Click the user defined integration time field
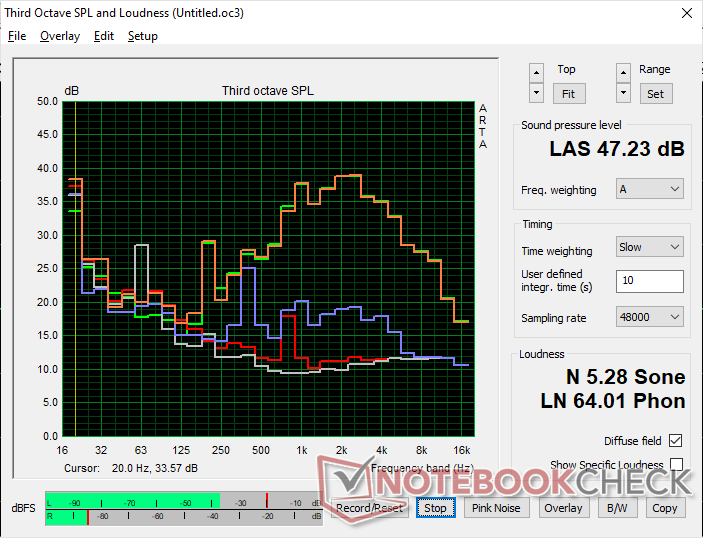 (x=650, y=281)
